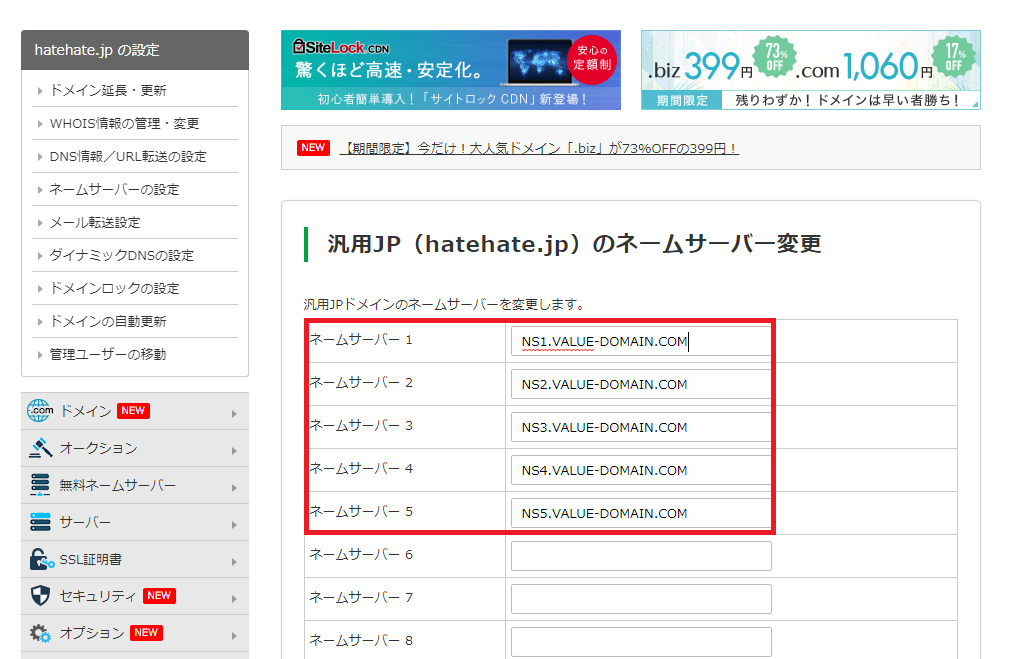The height and width of the screenshot is (659, 1009).
Task: Click the セキュリティ sidebar label
Action: tap(98, 596)
